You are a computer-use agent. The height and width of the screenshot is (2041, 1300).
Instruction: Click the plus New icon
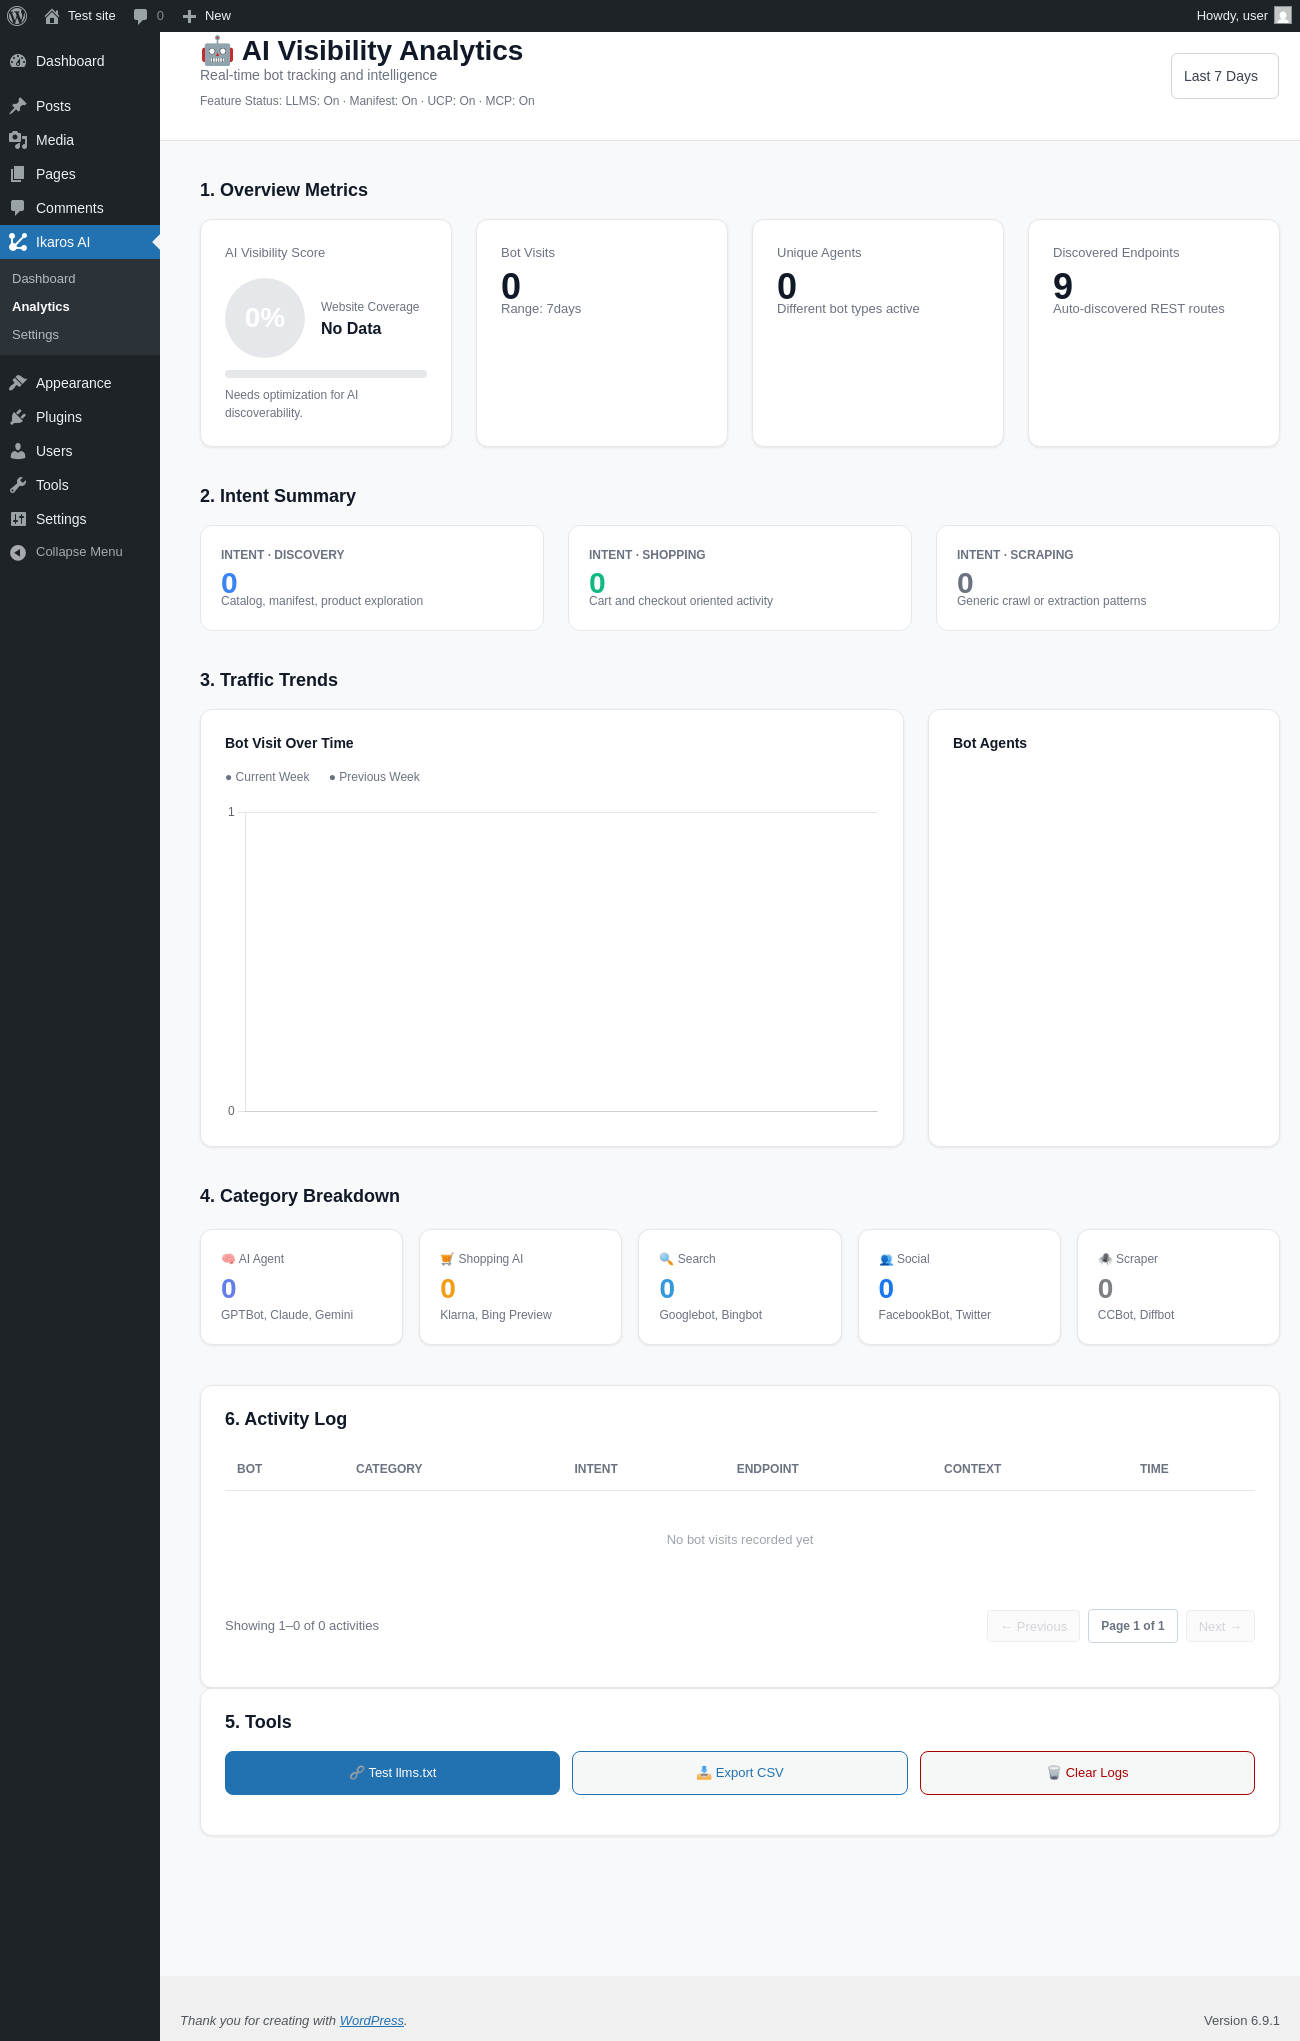tap(189, 16)
